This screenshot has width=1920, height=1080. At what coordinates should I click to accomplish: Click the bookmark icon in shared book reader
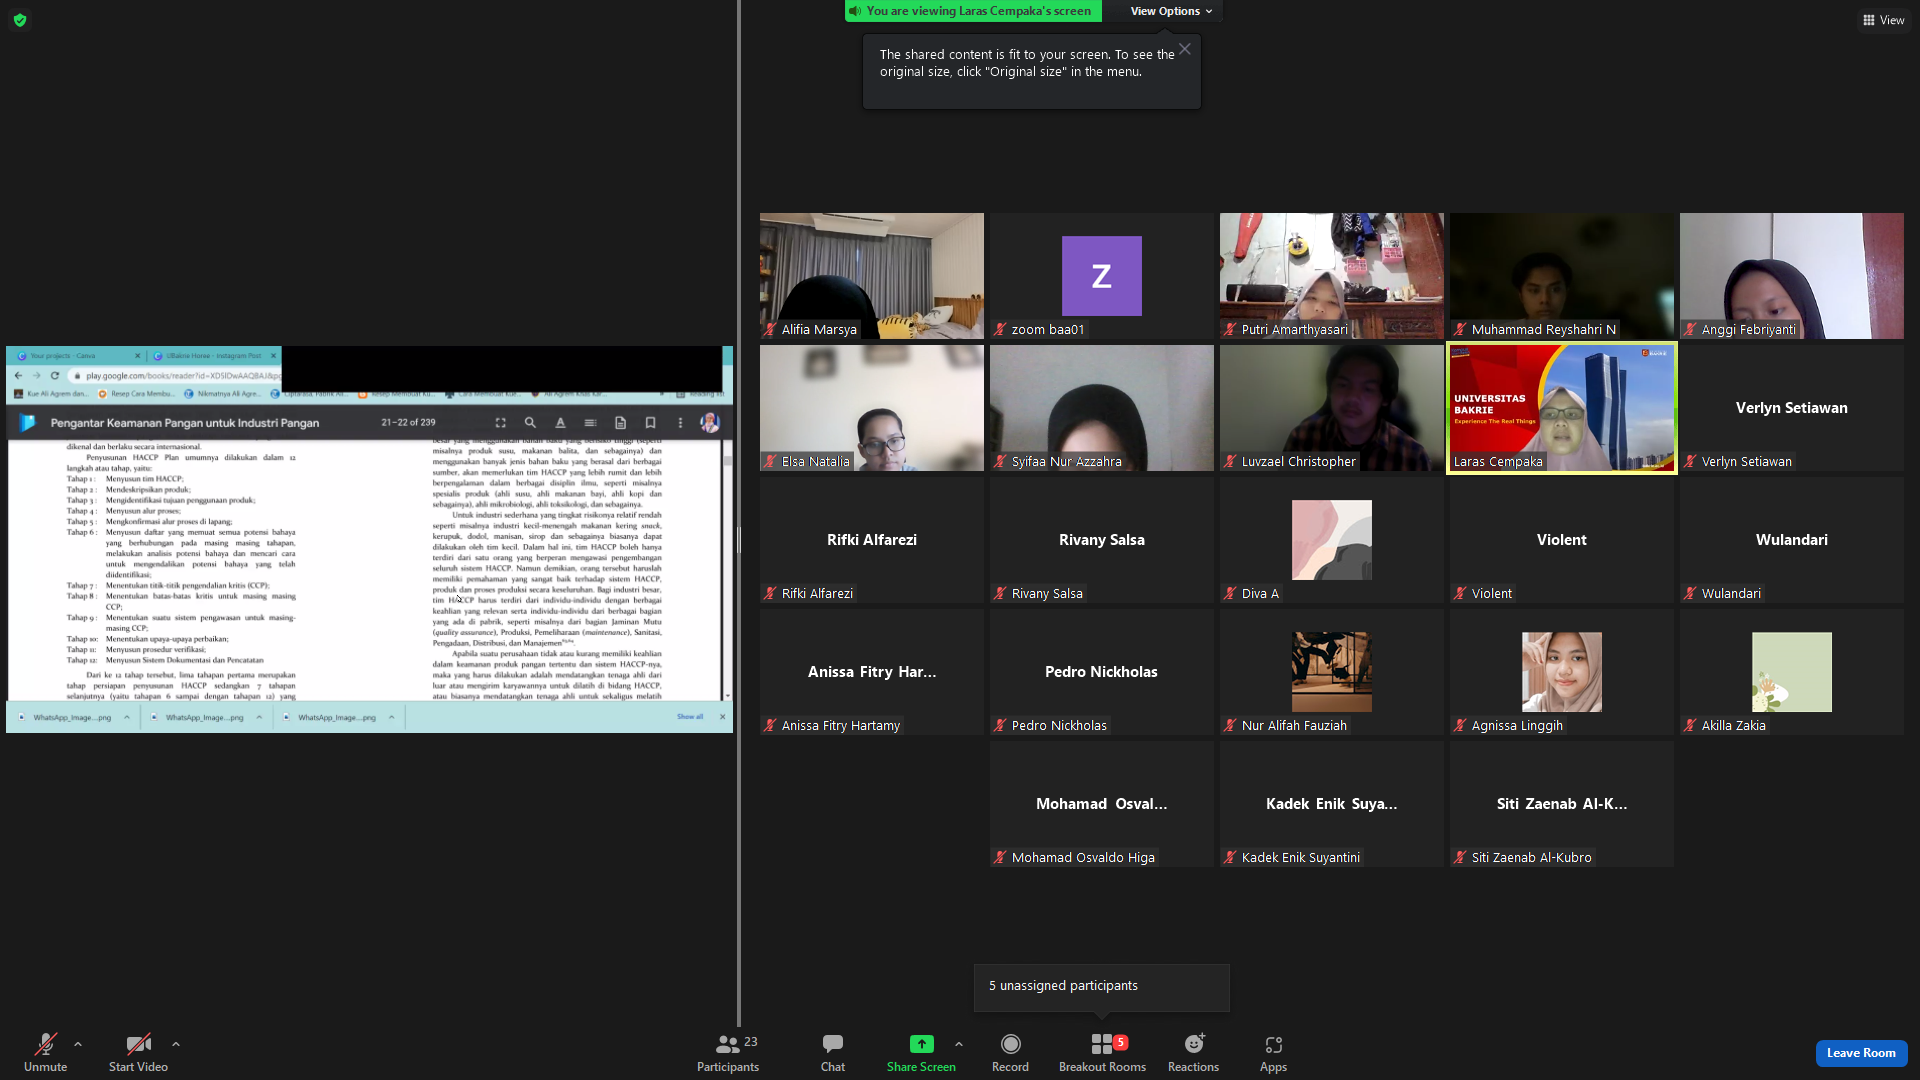click(651, 423)
